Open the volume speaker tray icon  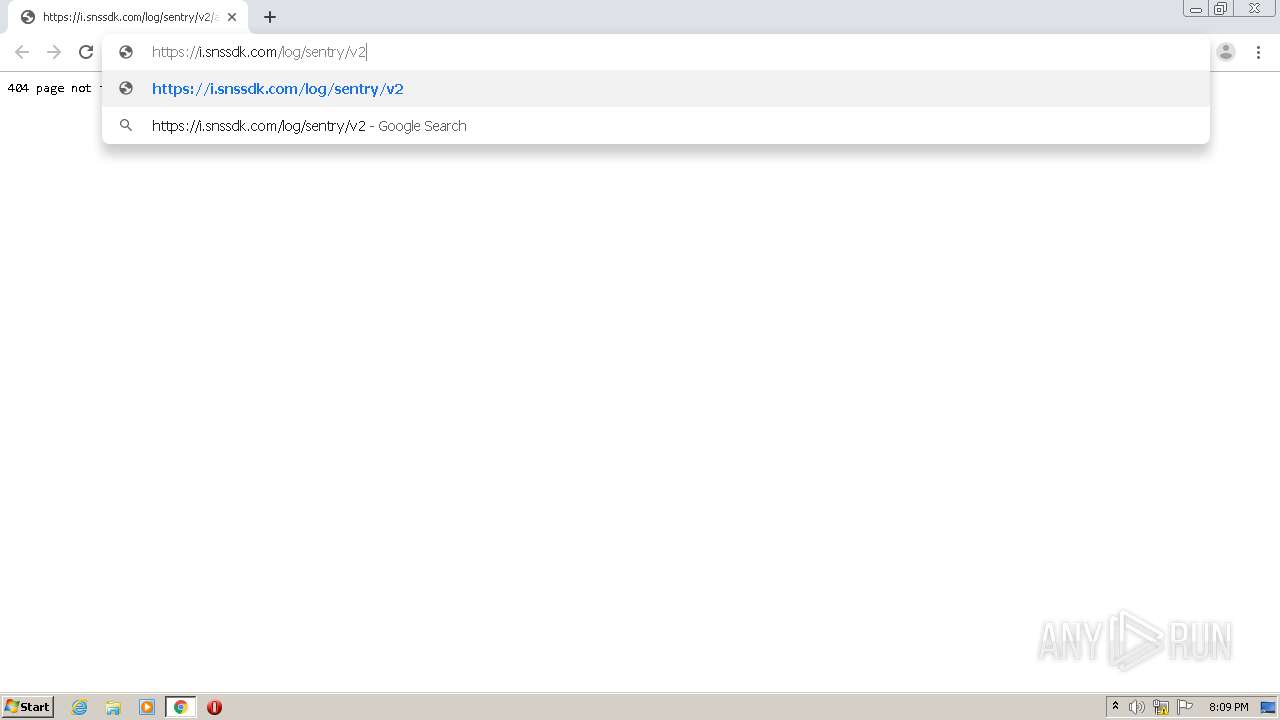(x=1137, y=707)
